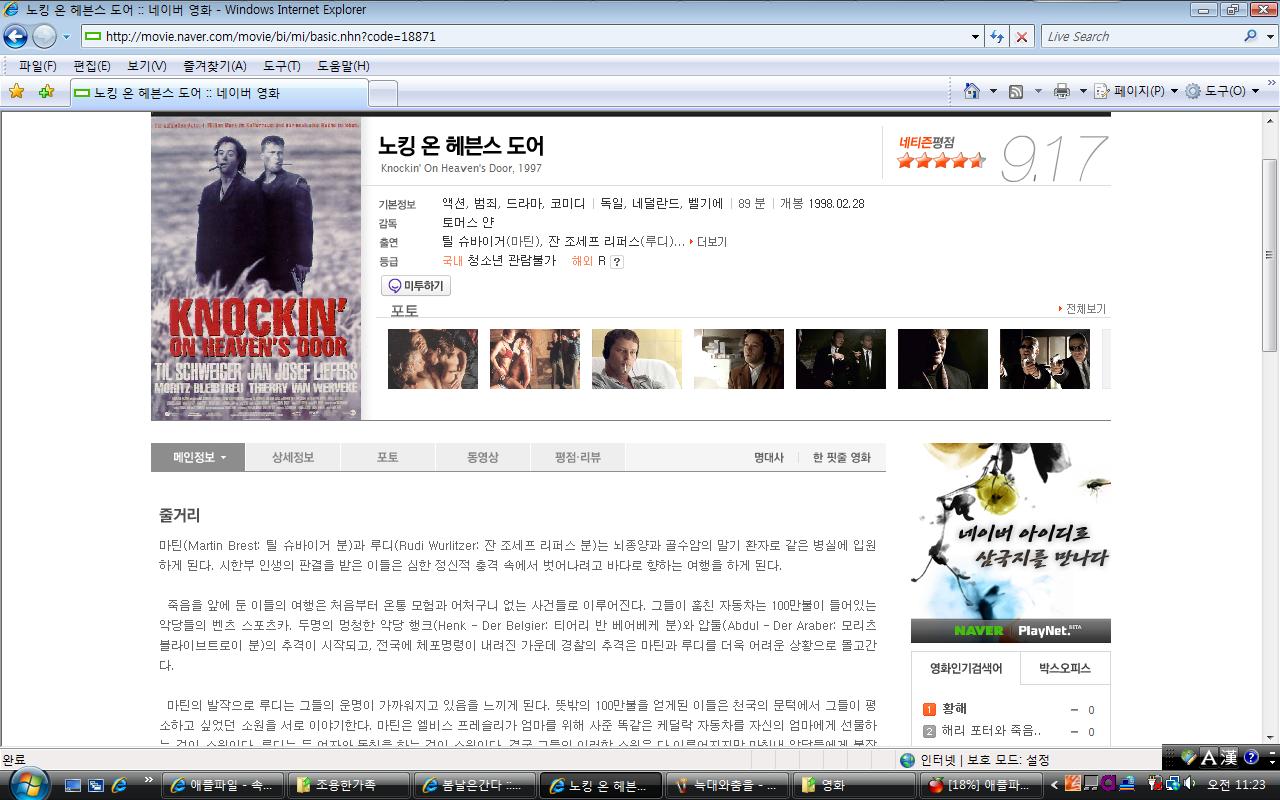This screenshot has width=1280, height=800.
Task: Click the Home page icon
Action: pyautogui.click(x=971, y=91)
